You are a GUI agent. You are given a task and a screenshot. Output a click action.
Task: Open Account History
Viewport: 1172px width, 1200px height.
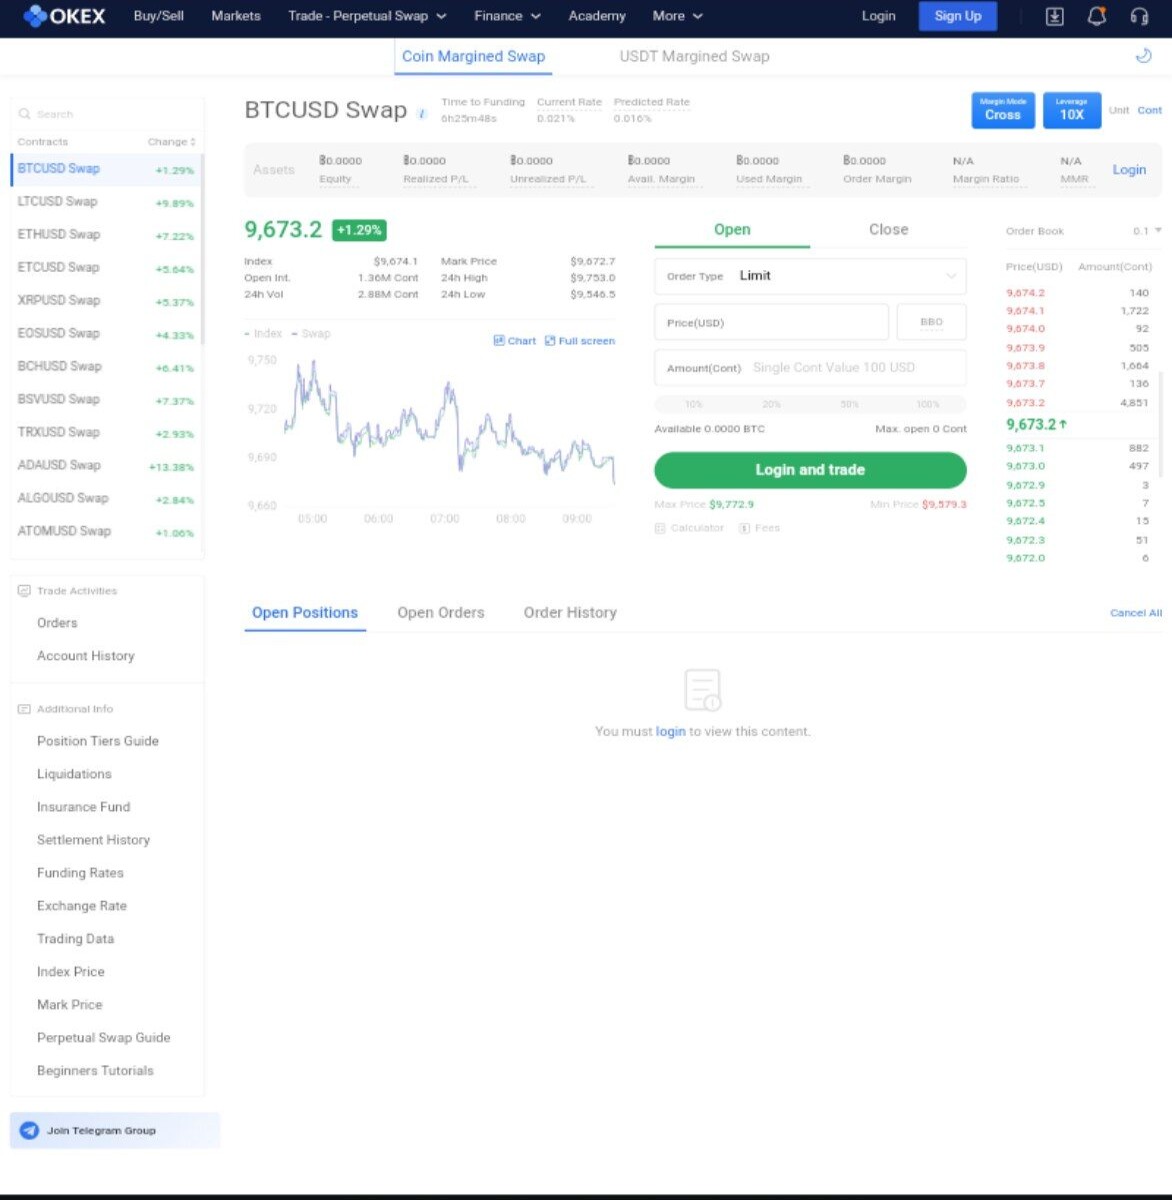(x=86, y=656)
